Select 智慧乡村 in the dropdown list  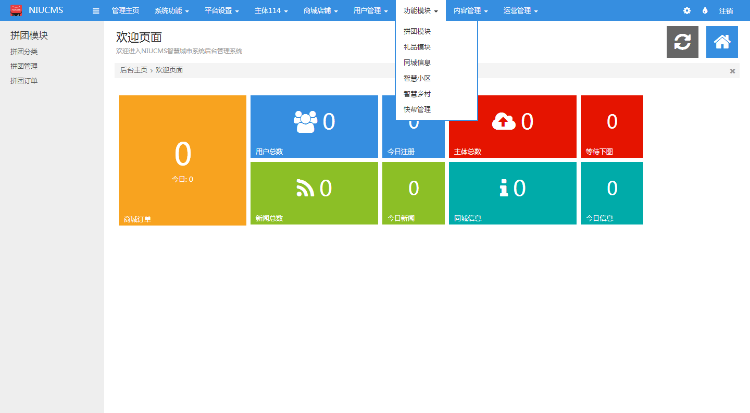pos(417,94)
